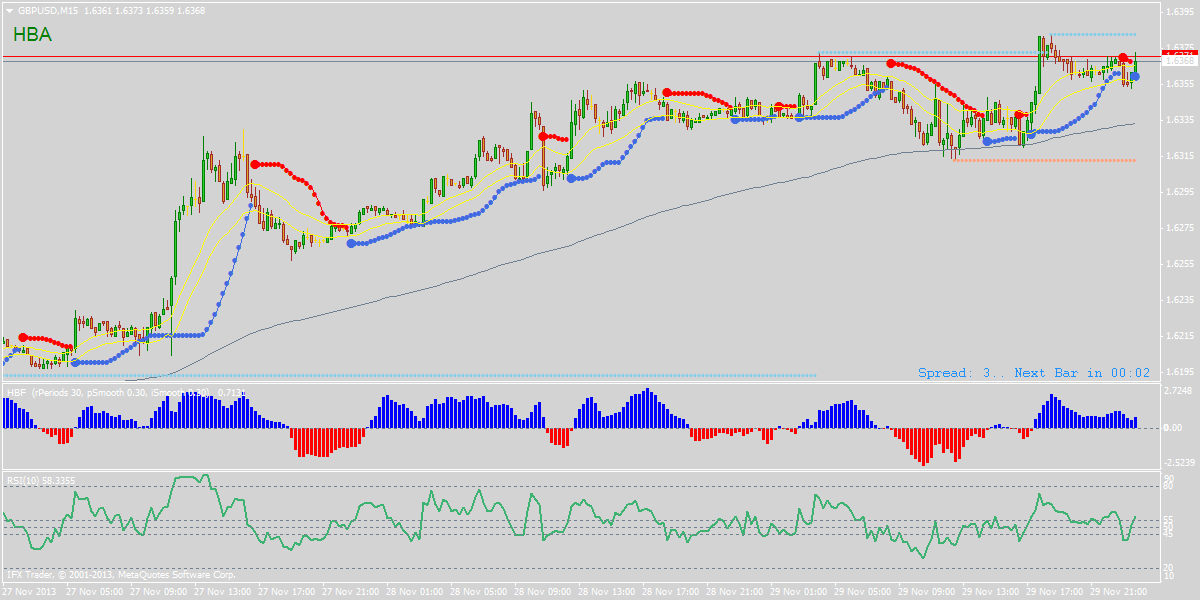
Task: Click the -2.5239 HBF scale value
Action: click(1181, 463)
